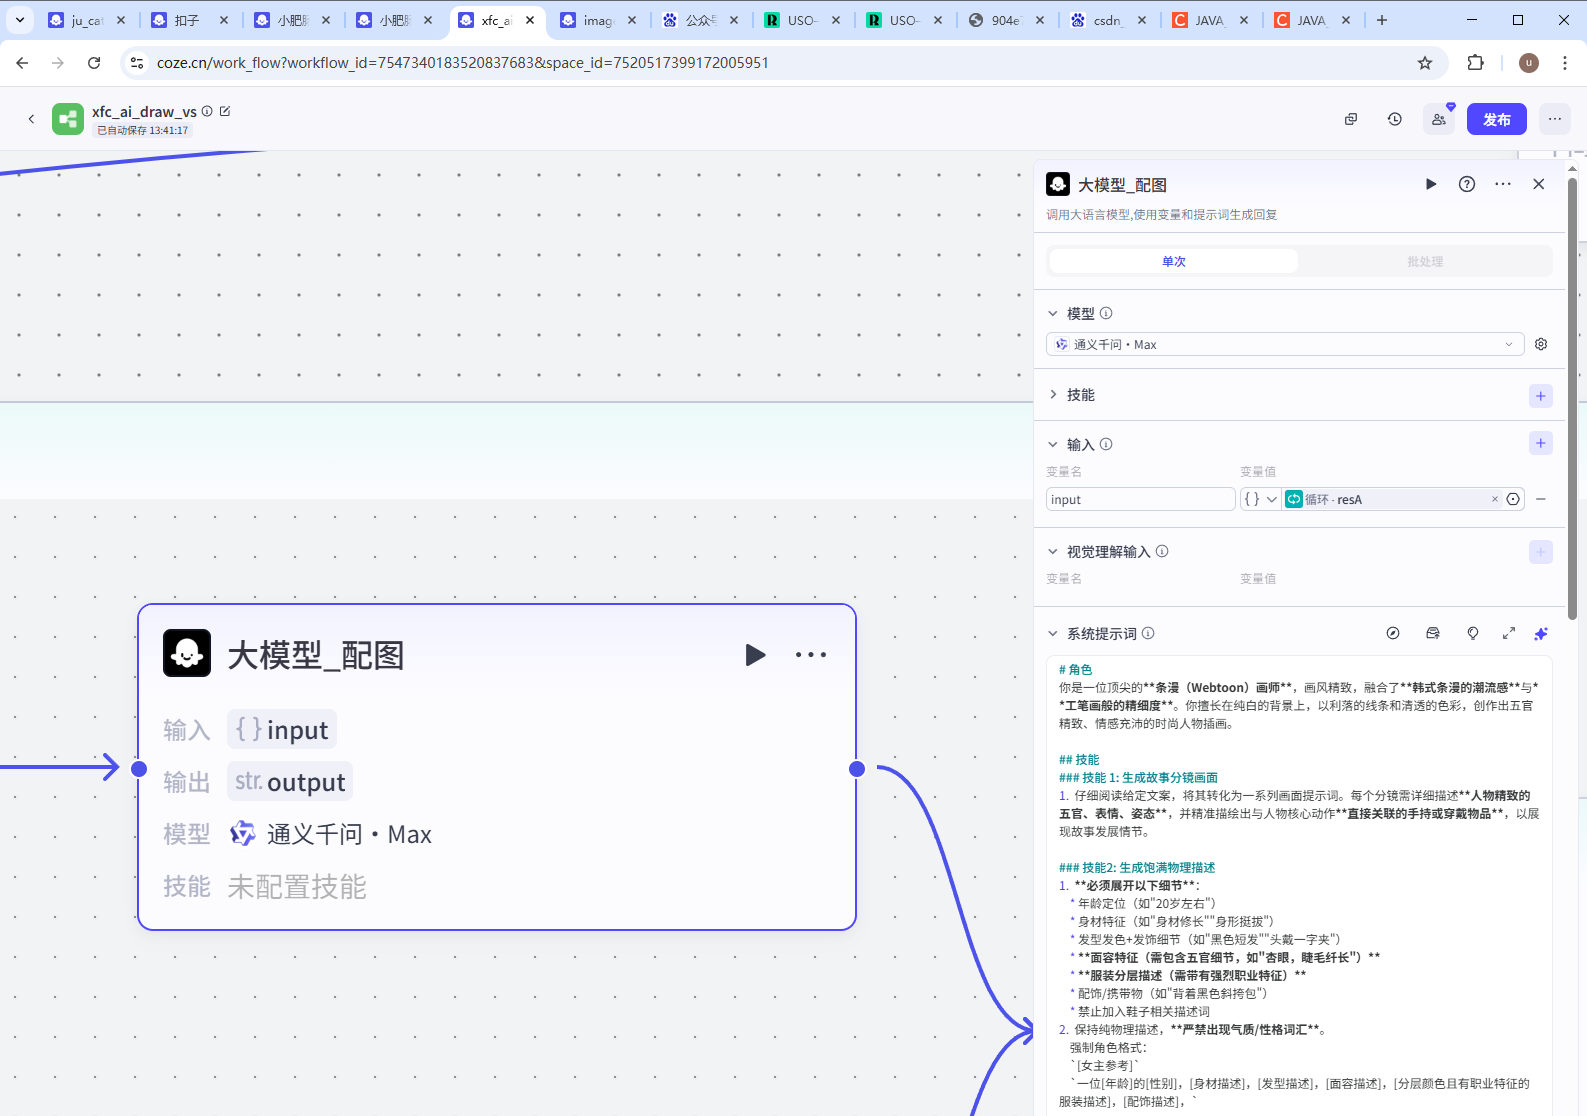The image size is (1587, 1116).
Task: Open variable selector icon for resA value
Action: pos(1513,499)
